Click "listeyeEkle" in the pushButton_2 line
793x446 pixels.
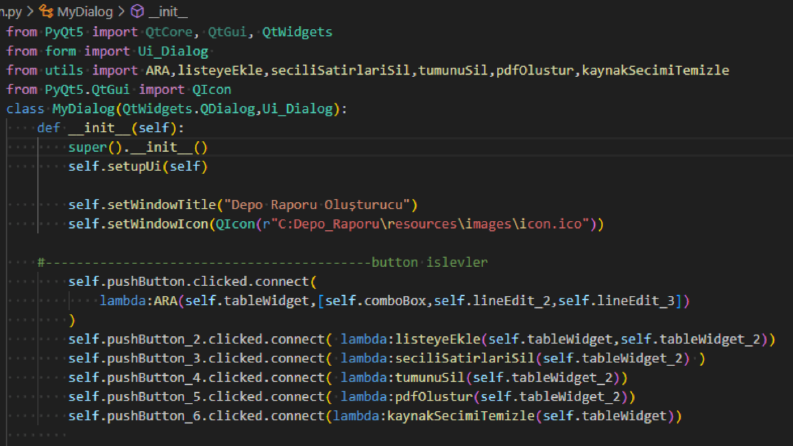(x=437, y=339)
